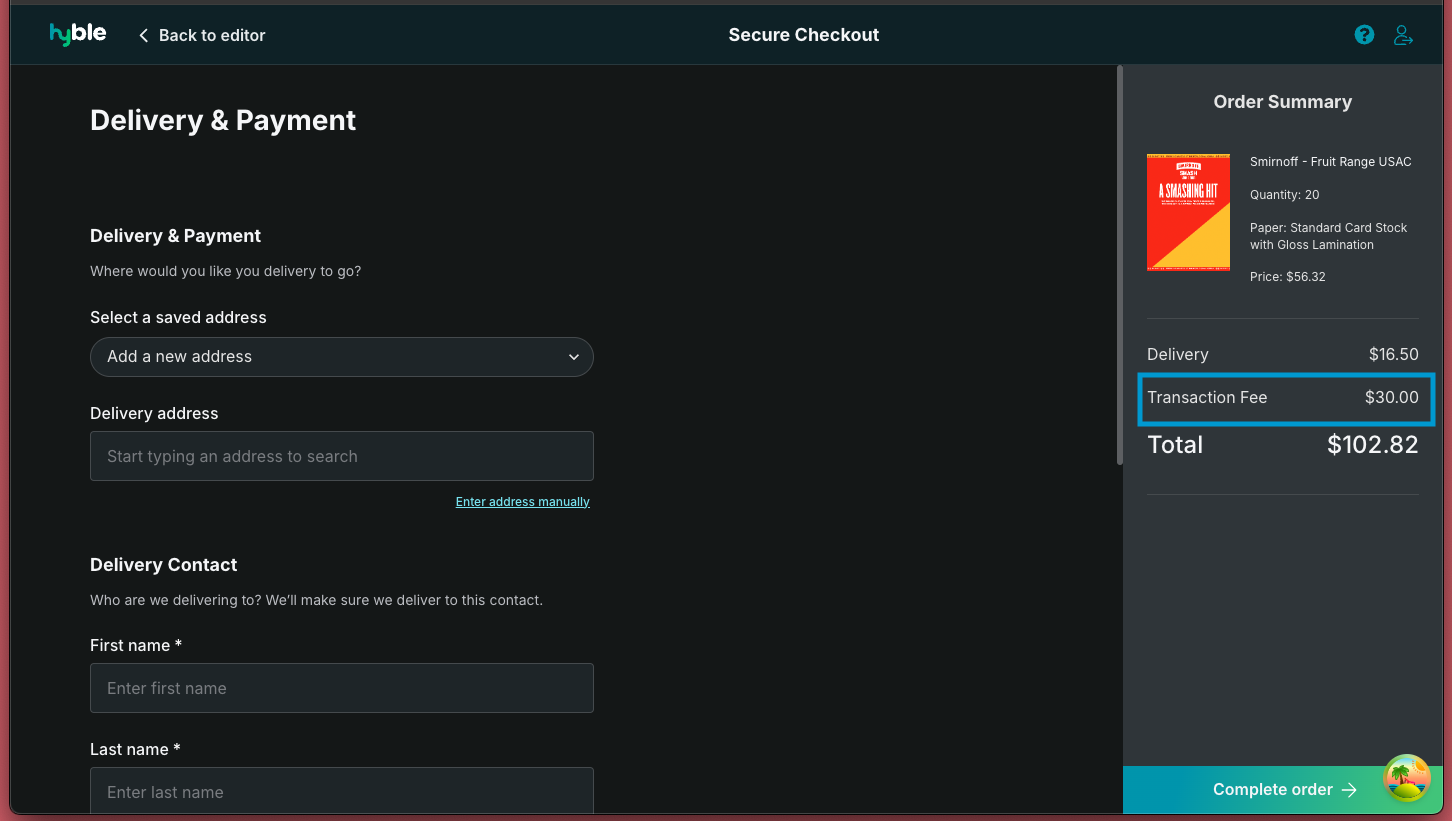This screenshot has width=1452, height=821.
Task: Click the hyble logo
Action: pyautogui.click(x=77, y=34)
